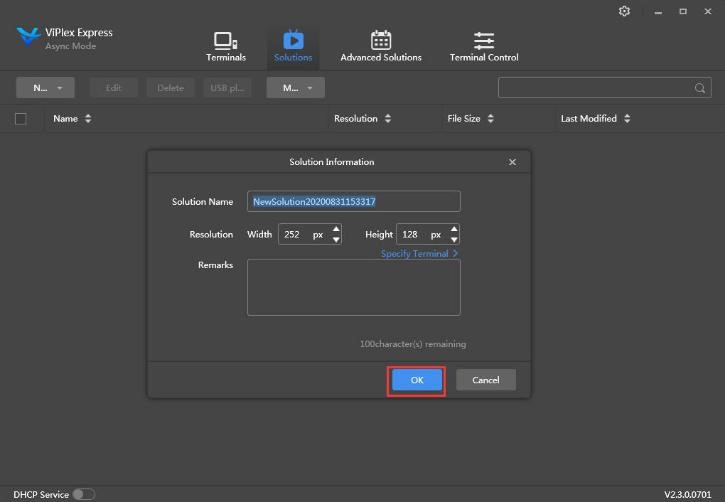Expand the N... new solution dropdown
Screen dimensions: 725x502
(x=45, y=88)
